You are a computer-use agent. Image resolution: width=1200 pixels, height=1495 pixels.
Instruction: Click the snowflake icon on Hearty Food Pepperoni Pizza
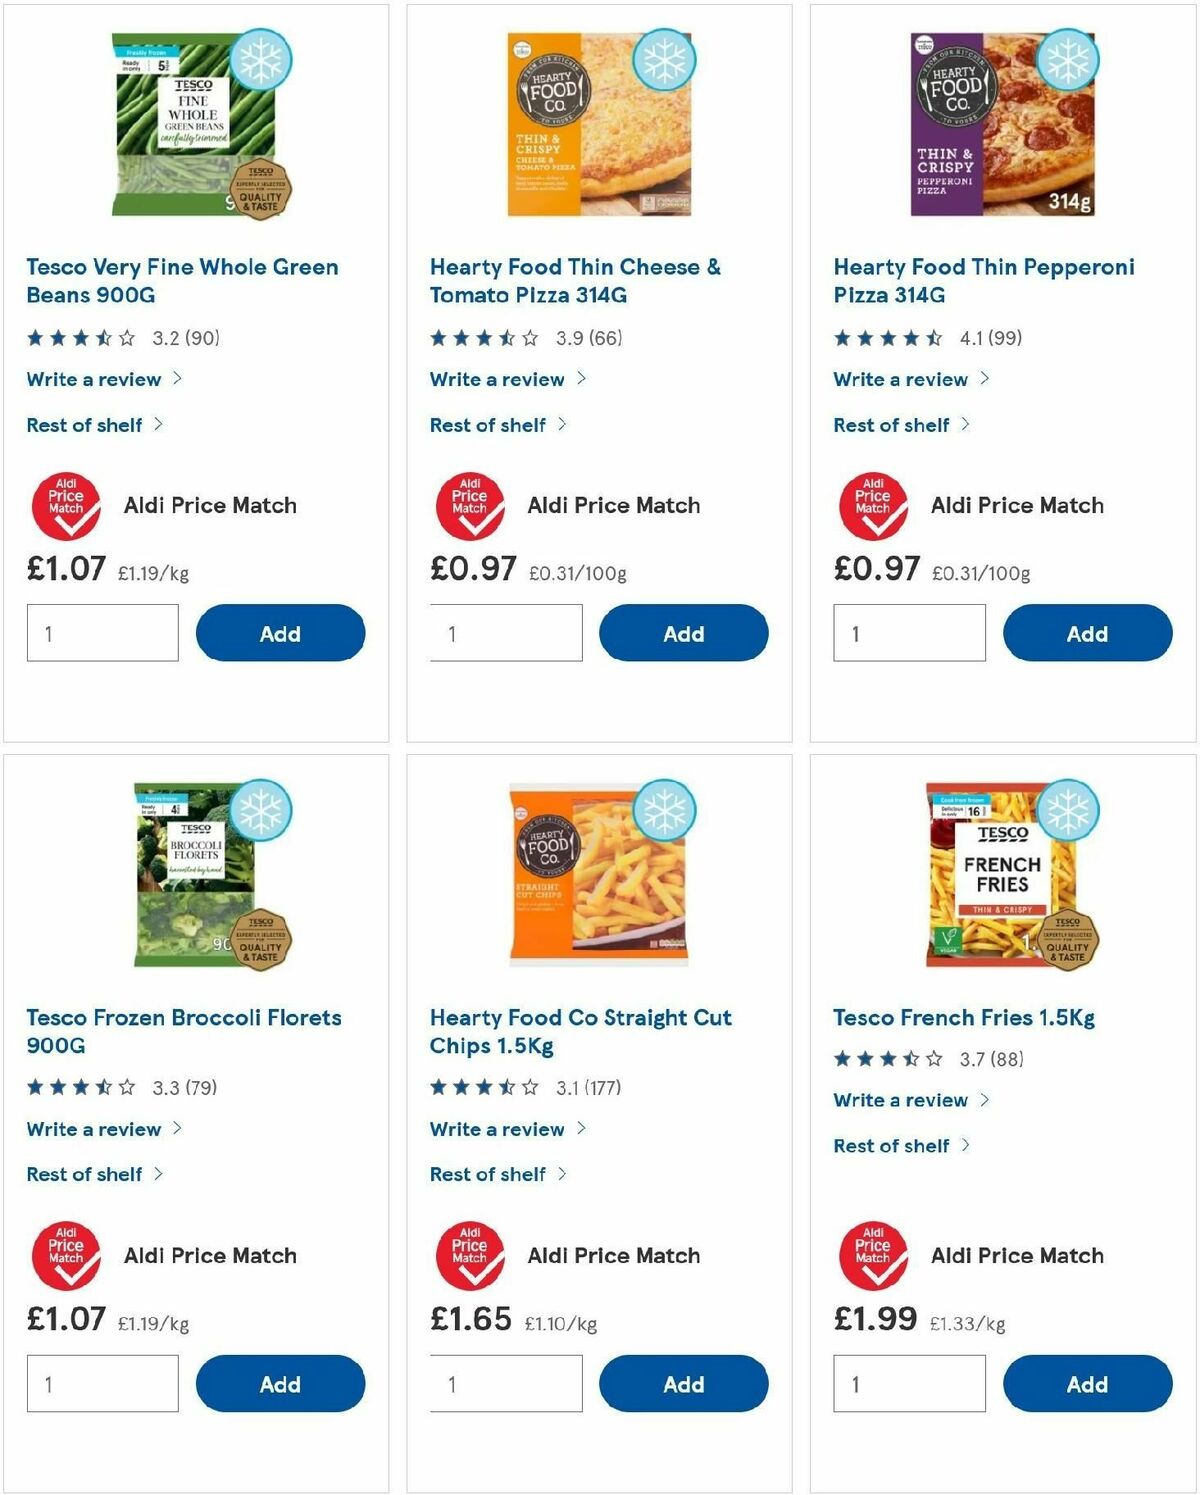1066,60
